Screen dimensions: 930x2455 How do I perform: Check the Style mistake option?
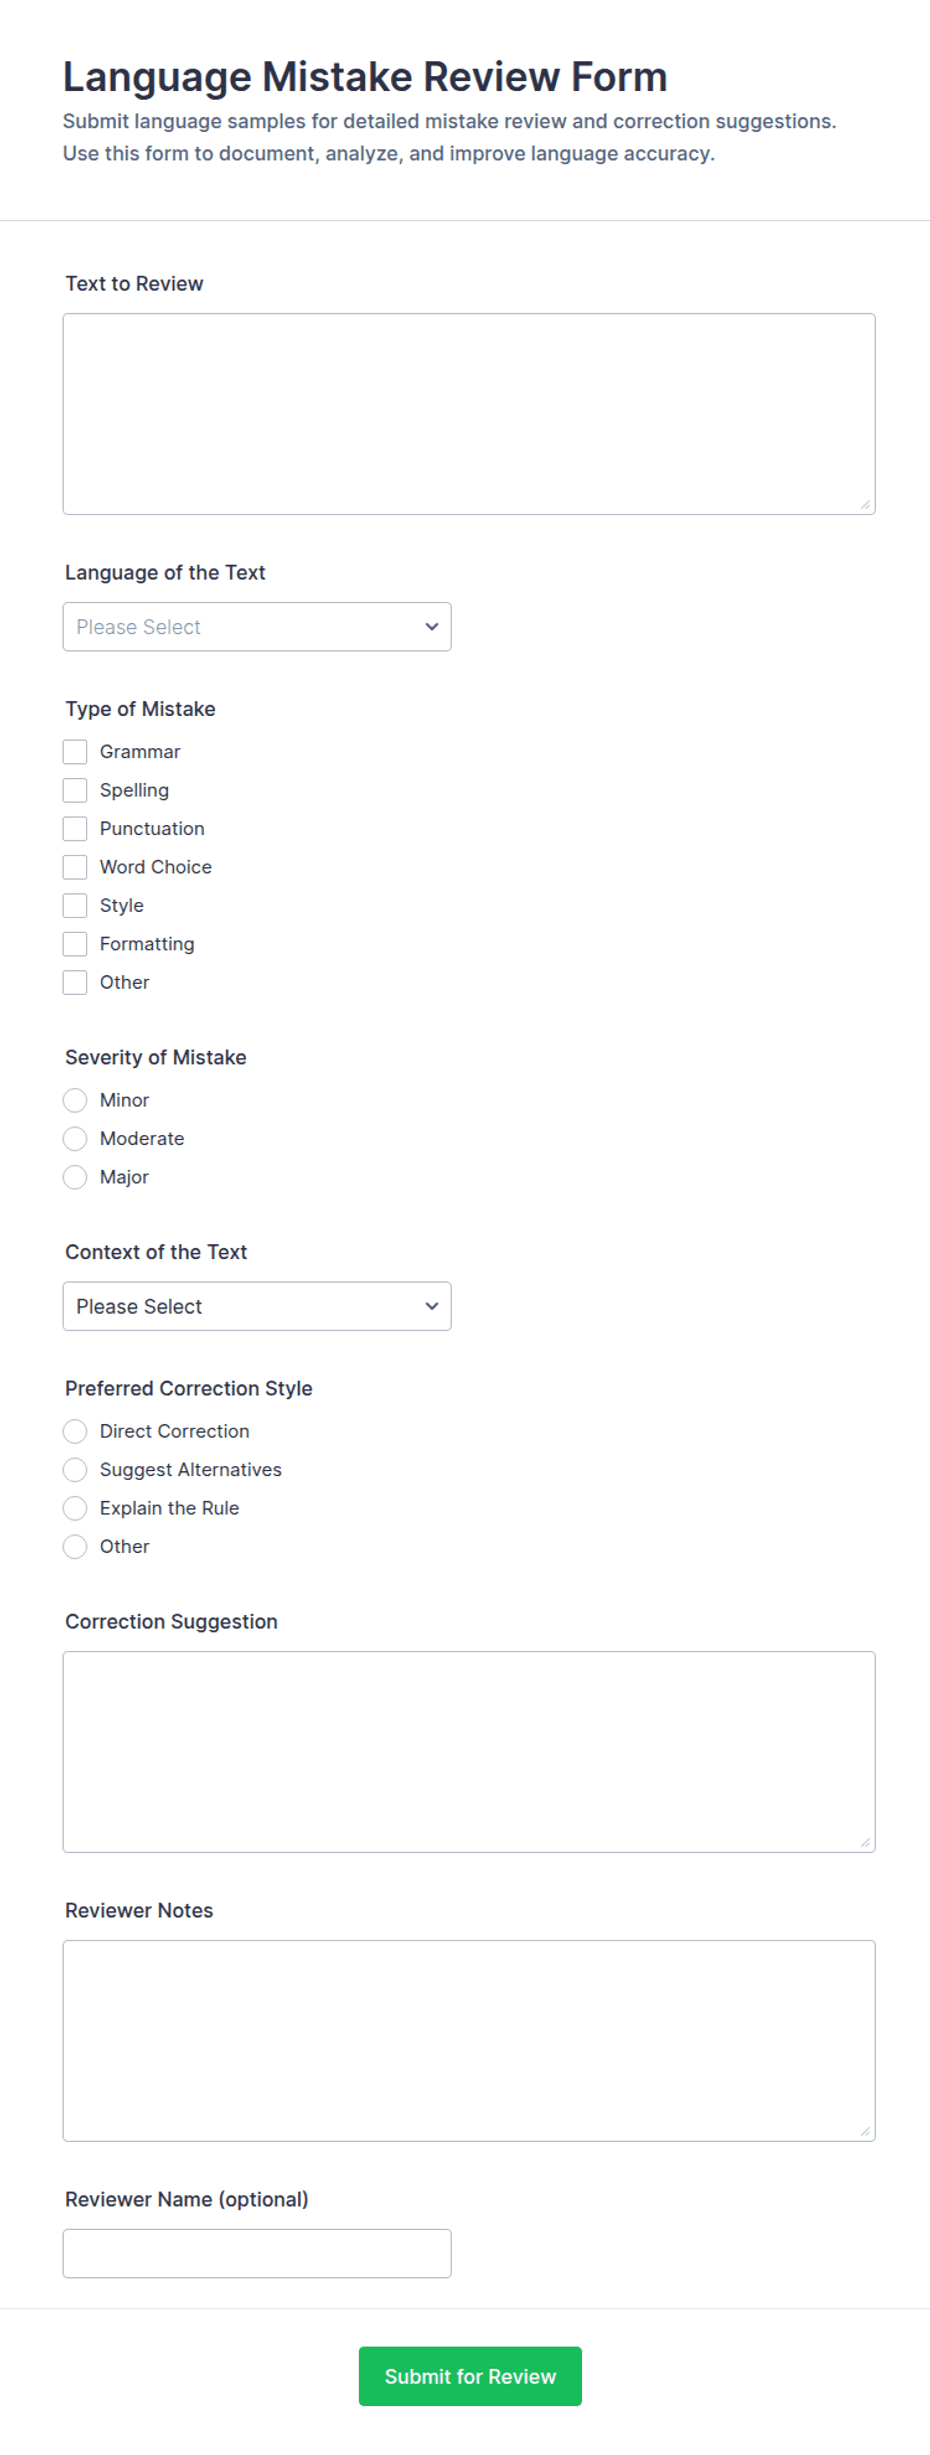click(x=75, y=906)
